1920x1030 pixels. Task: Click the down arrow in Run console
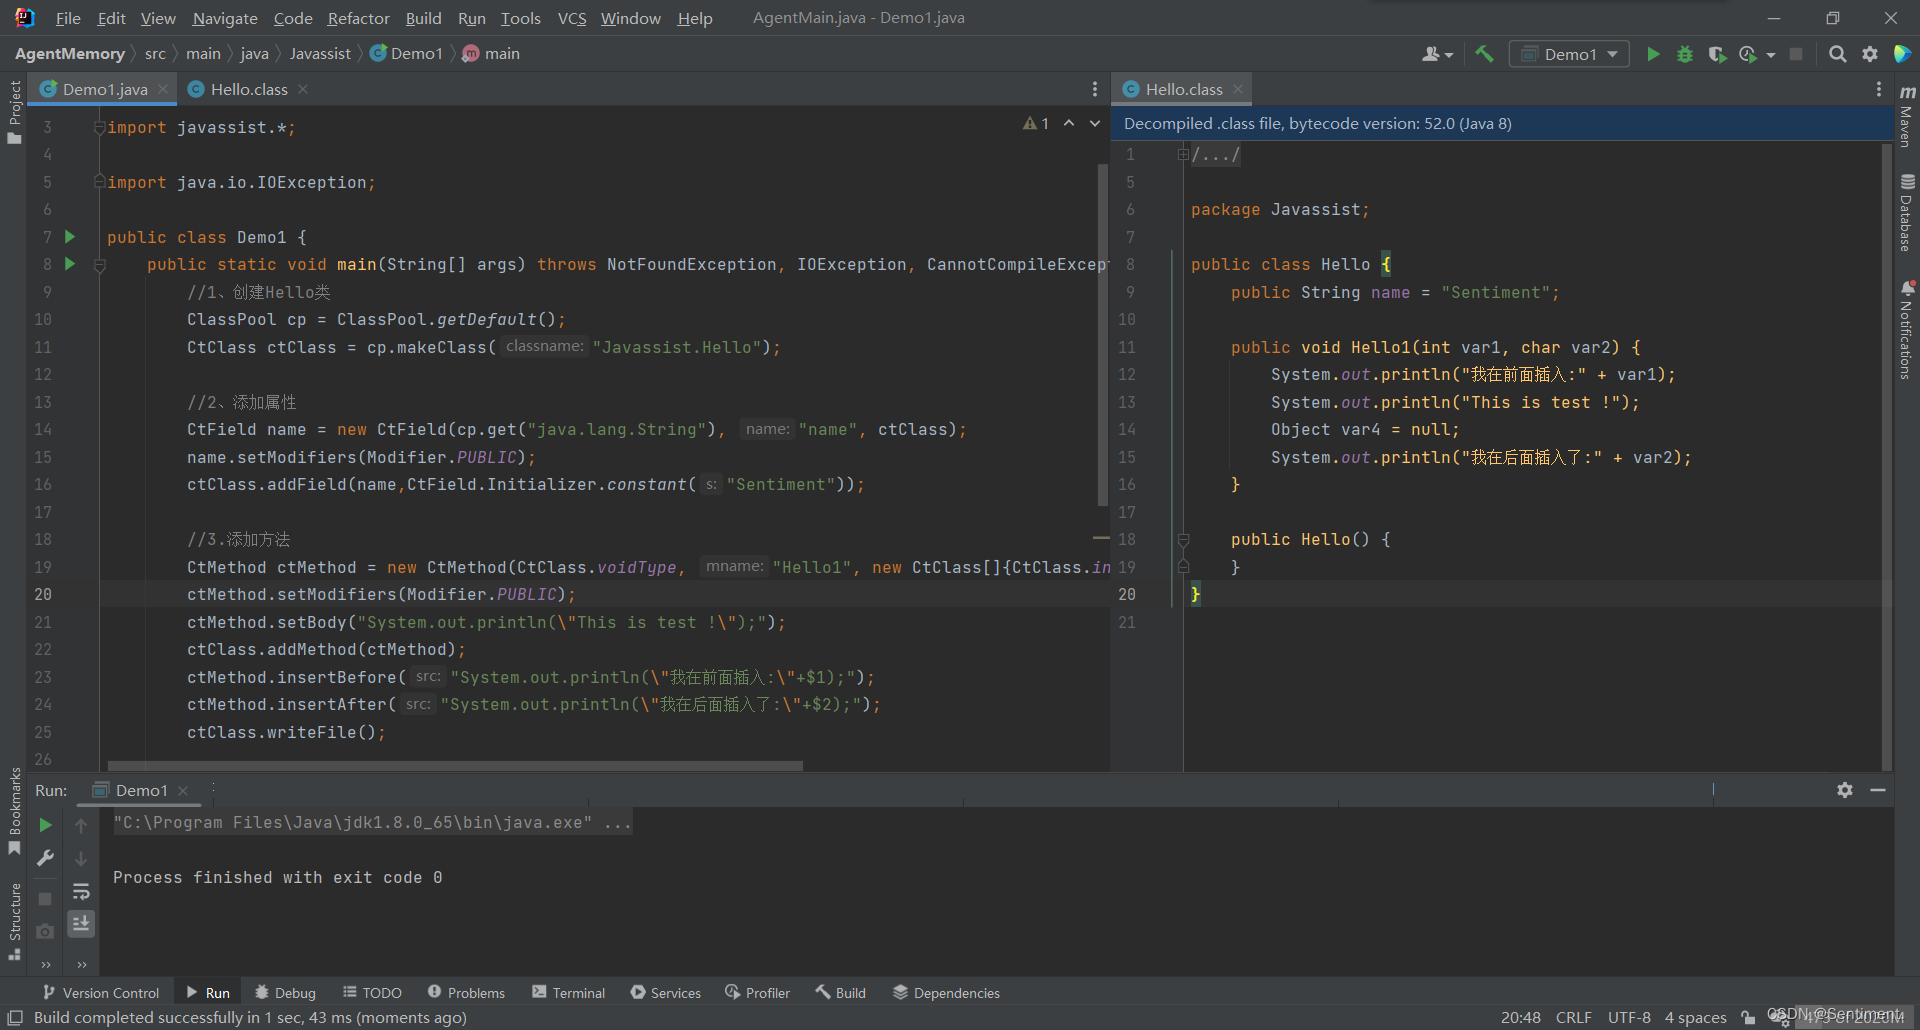81,858
